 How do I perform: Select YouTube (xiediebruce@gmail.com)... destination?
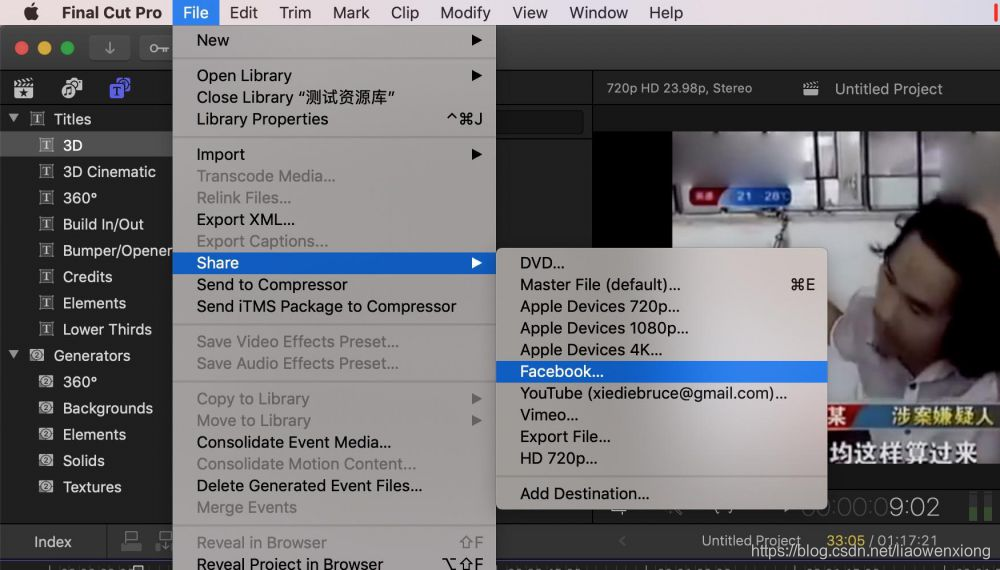(x=661, y=393)
